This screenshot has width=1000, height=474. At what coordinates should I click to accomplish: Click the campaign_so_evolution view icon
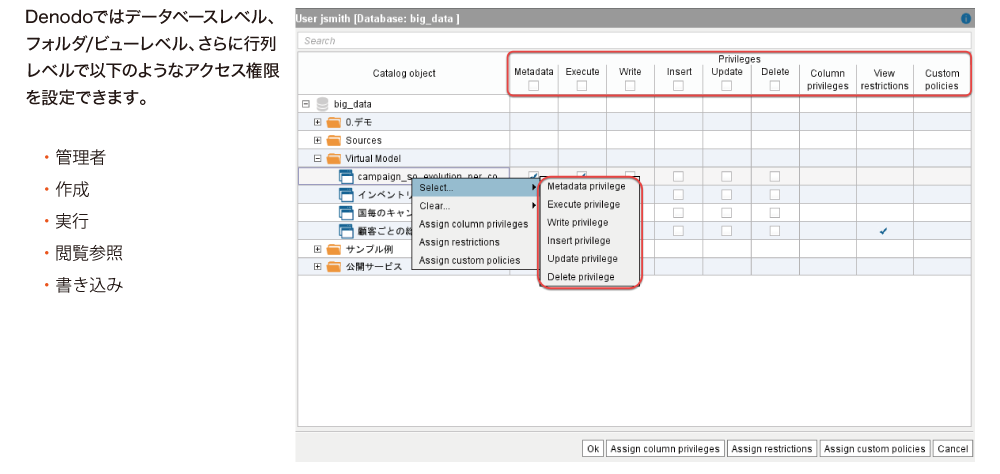(x=346, y=177)
